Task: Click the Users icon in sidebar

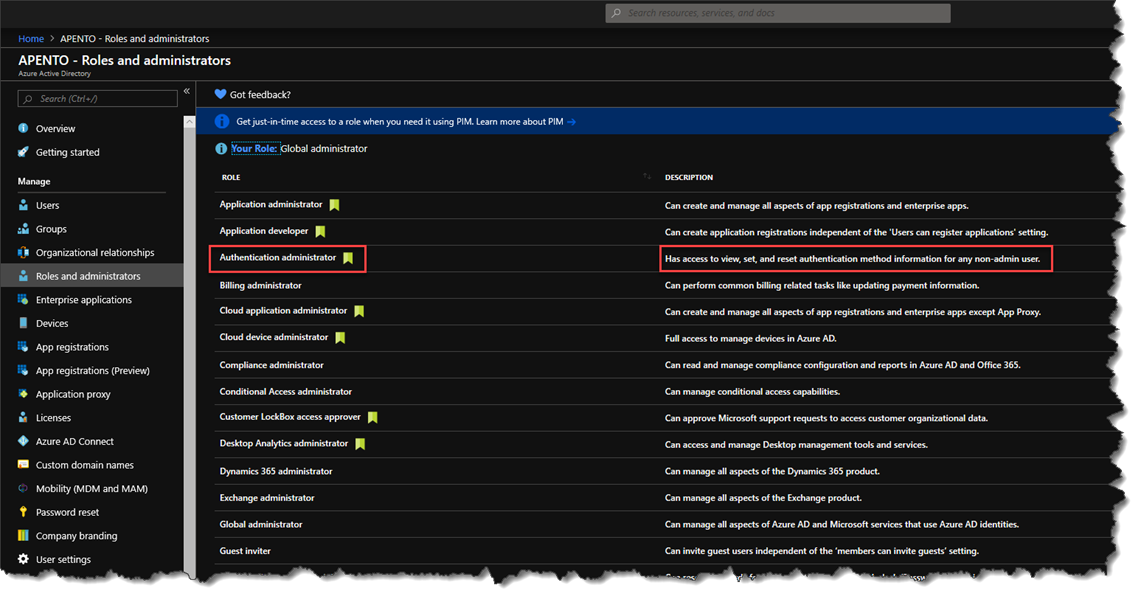Action: (23, 205)
